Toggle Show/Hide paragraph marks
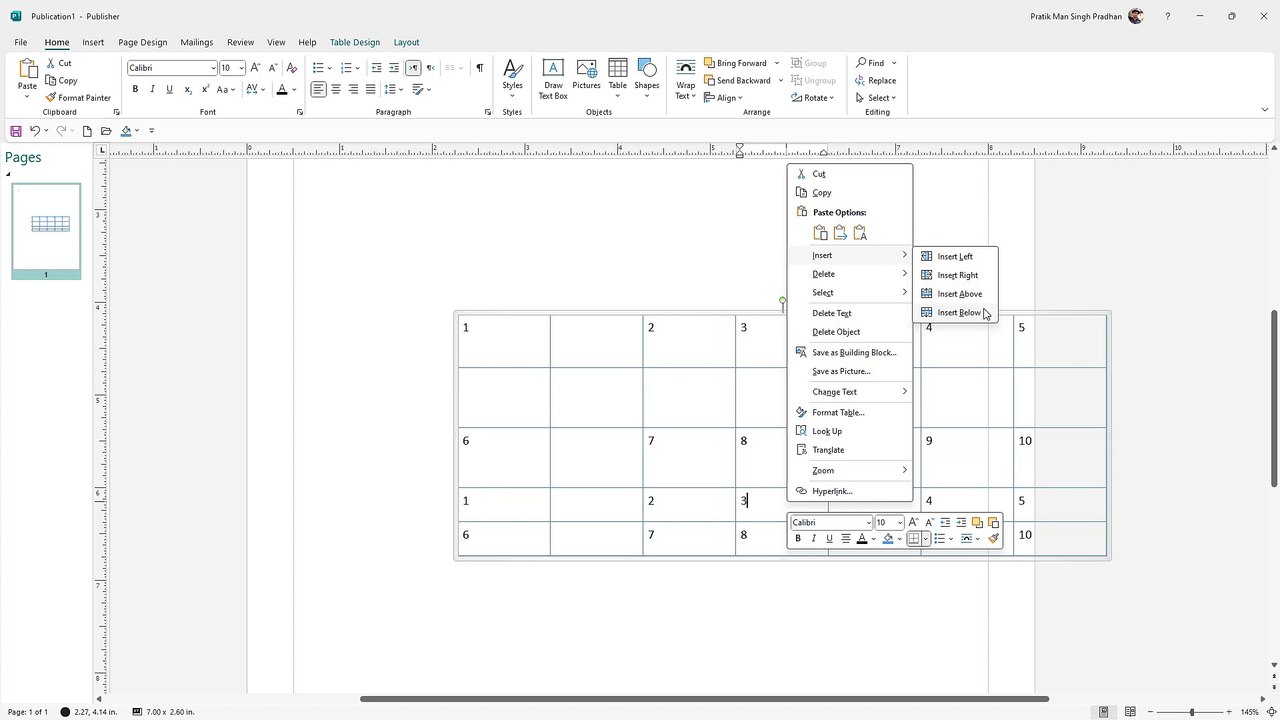This screenshot has height=720, width=1280. tap(479, 68)
